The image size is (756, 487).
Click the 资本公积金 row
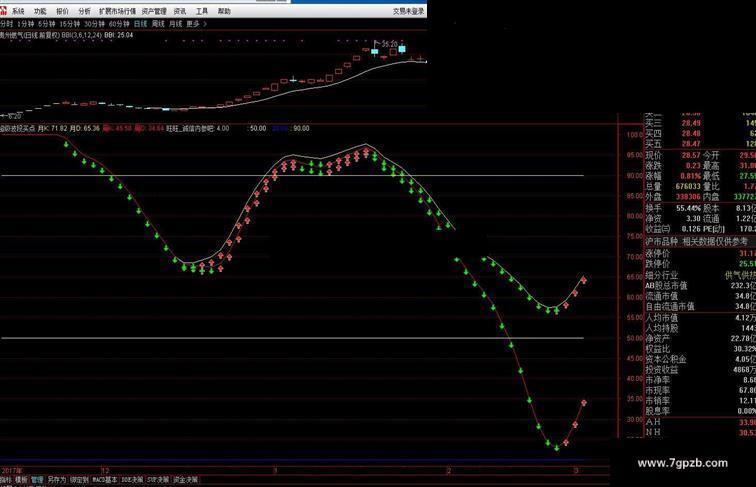click(x=701, y=359)
